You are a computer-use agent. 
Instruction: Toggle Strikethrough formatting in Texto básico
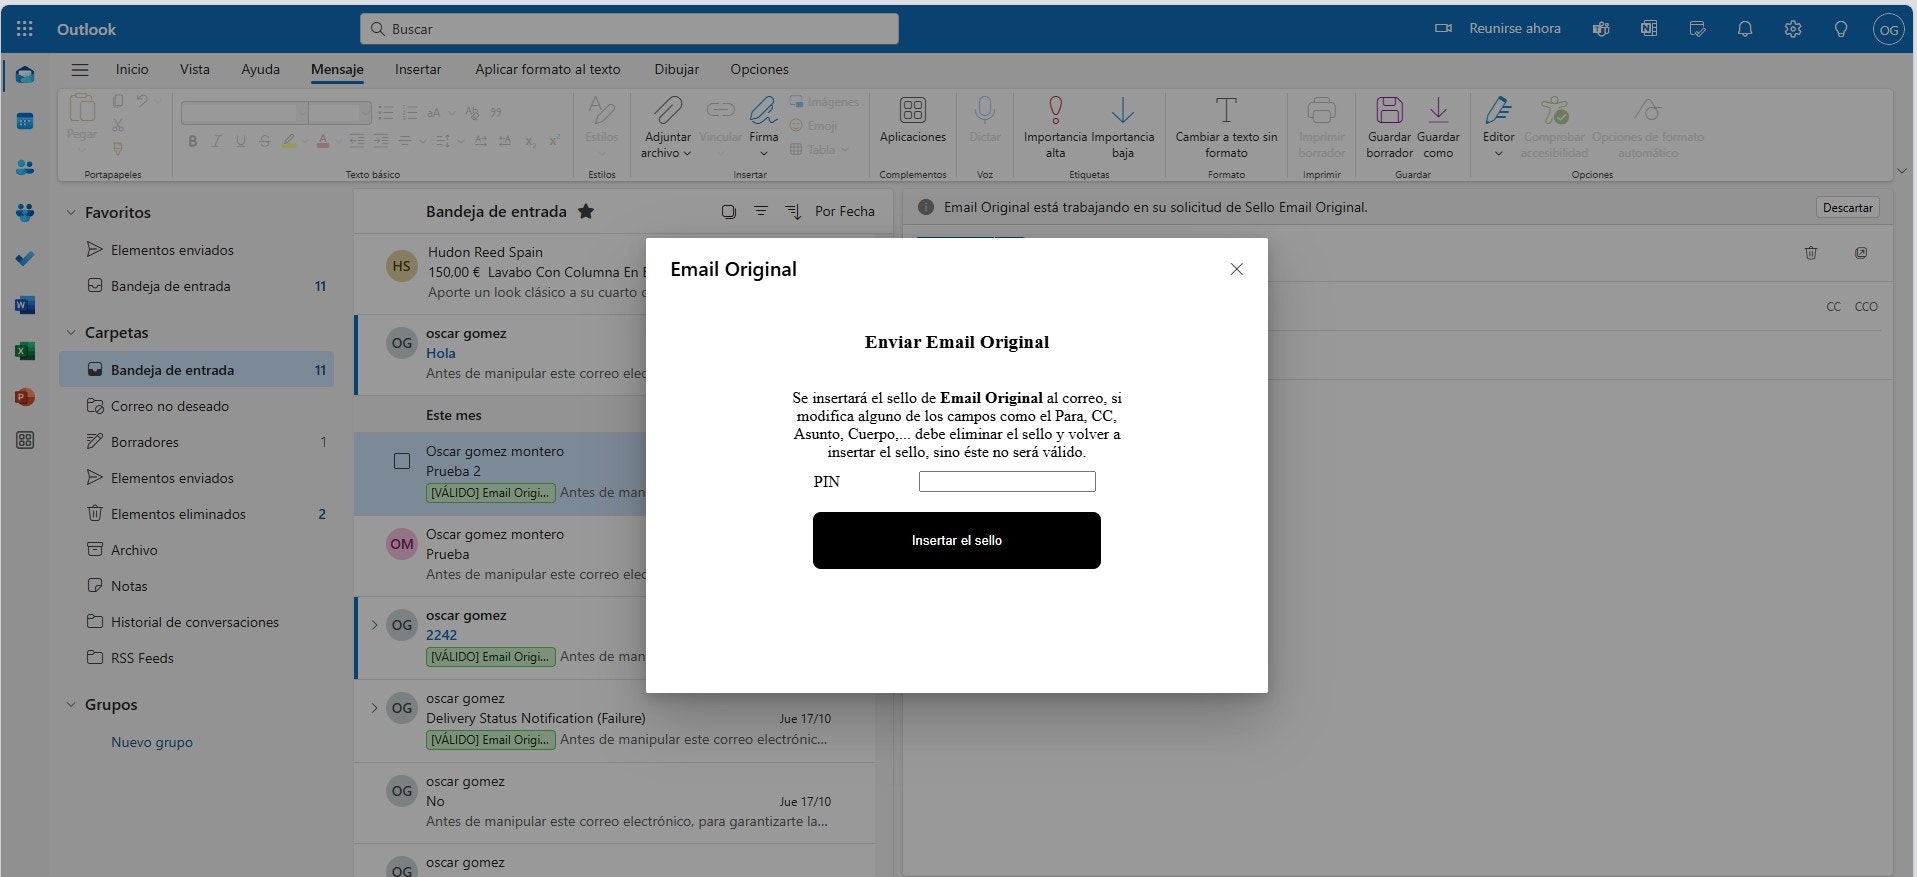coord(264,142)
